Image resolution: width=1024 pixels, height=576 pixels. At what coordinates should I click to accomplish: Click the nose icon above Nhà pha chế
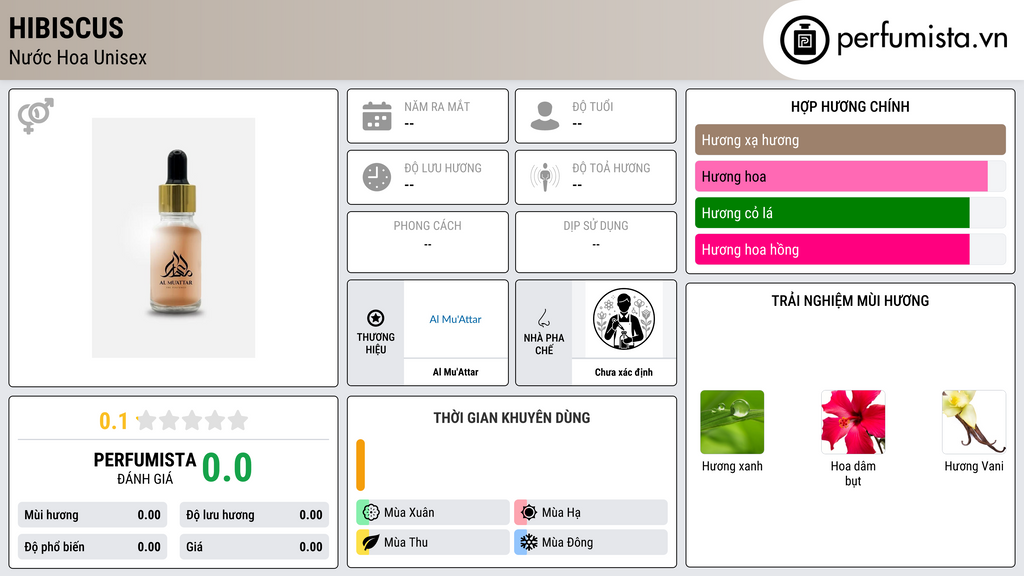[543, 318]
